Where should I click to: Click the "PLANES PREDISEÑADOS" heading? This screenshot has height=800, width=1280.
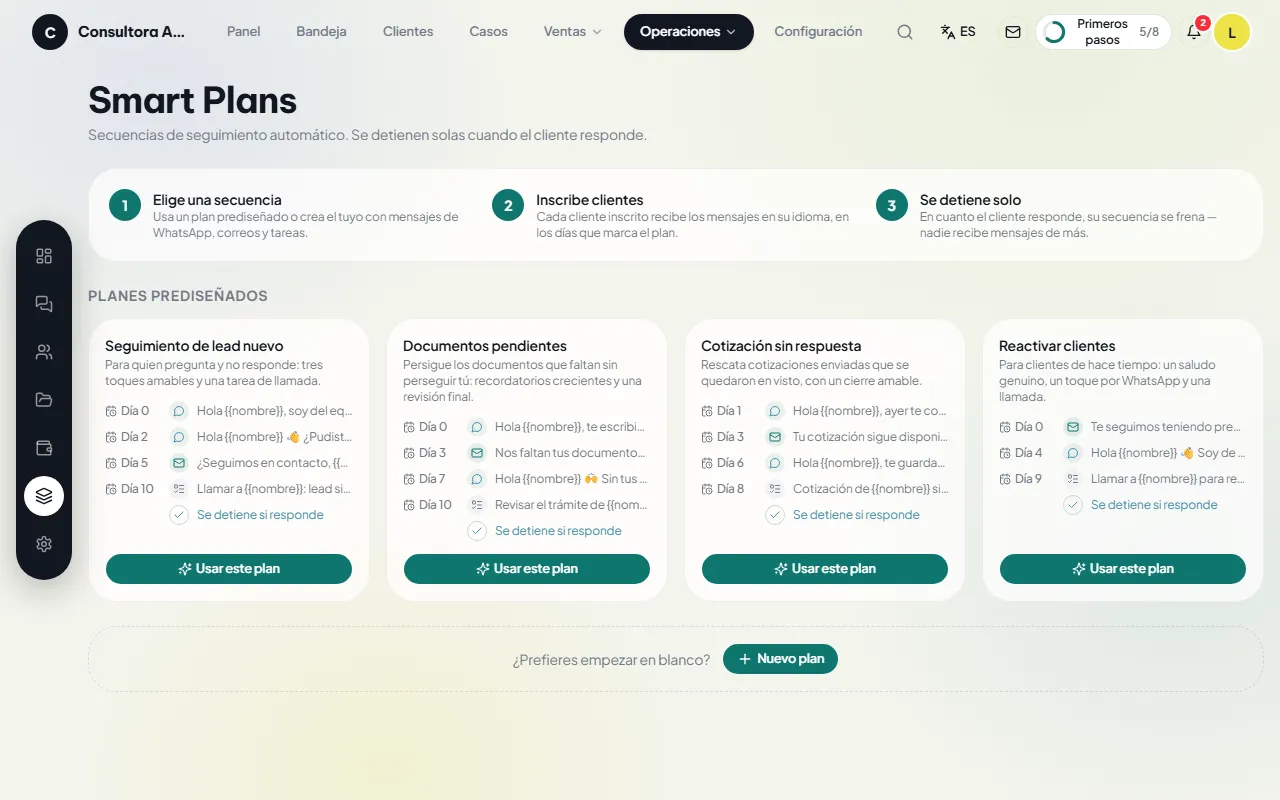pyautogui.click(x=178, y=296)
